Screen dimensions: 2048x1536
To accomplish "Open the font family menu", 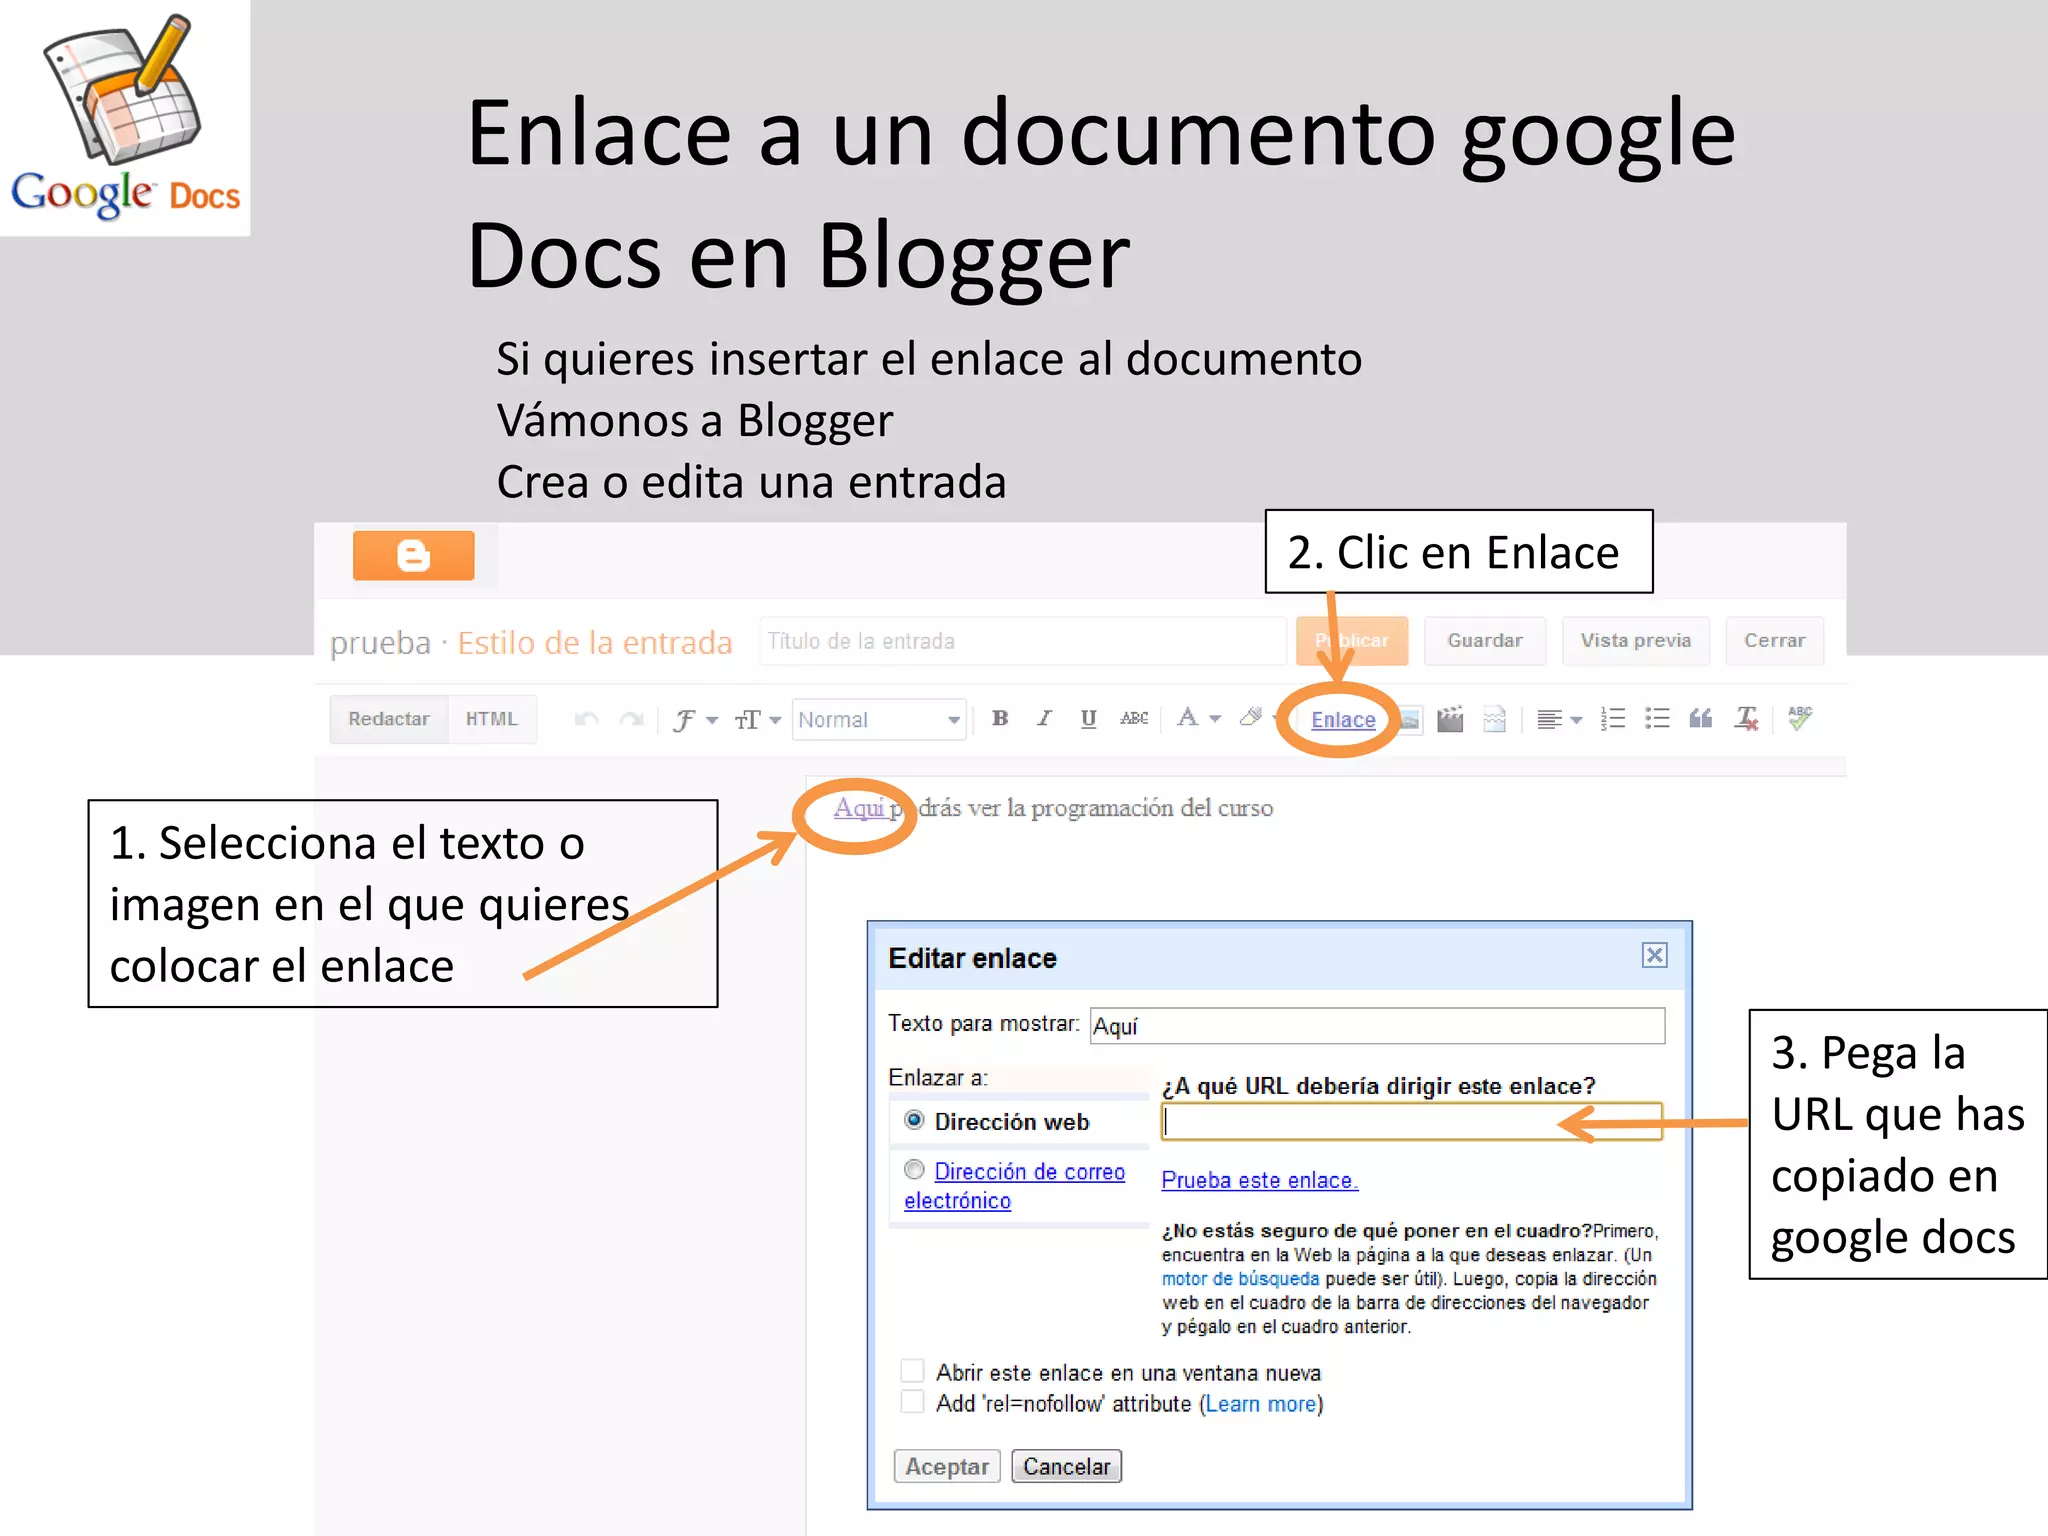I will coord(695,720).
